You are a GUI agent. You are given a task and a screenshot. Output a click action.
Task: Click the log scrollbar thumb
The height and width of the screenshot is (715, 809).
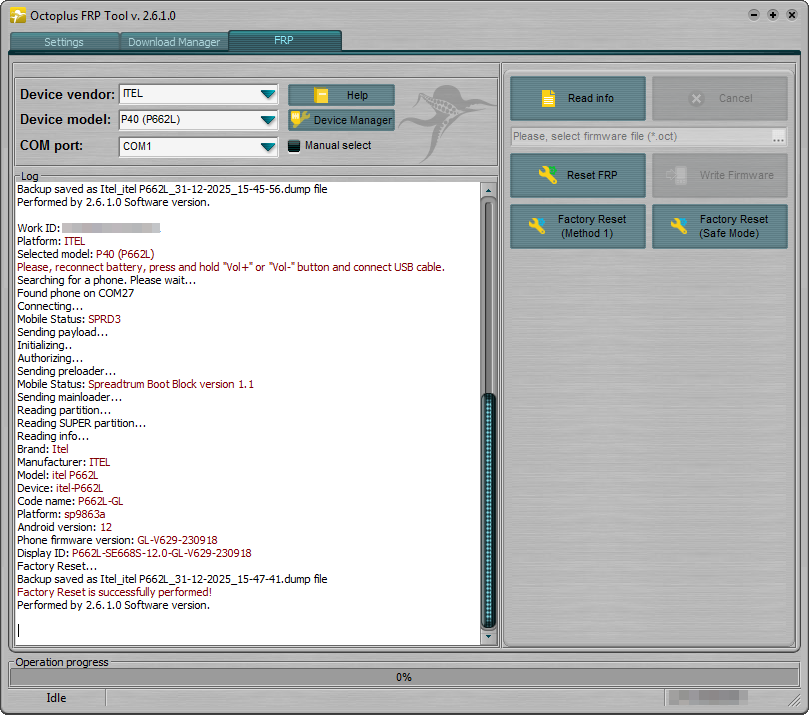[x=488, y=511]
